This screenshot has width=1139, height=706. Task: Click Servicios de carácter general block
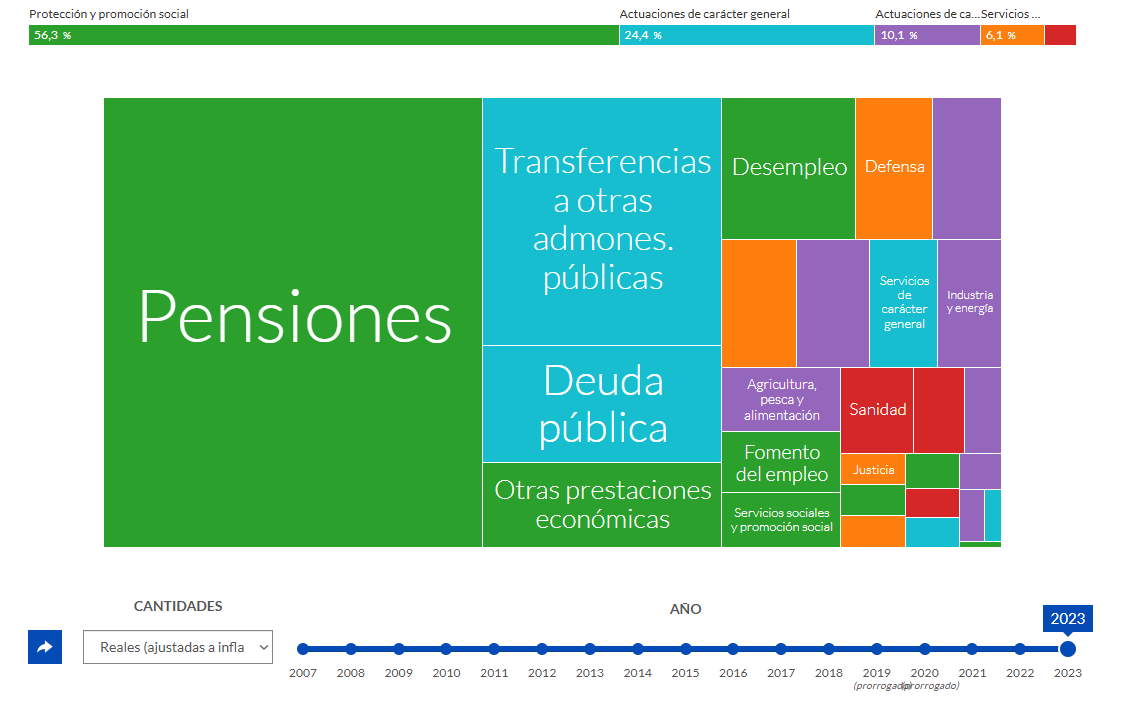[904, 304]
